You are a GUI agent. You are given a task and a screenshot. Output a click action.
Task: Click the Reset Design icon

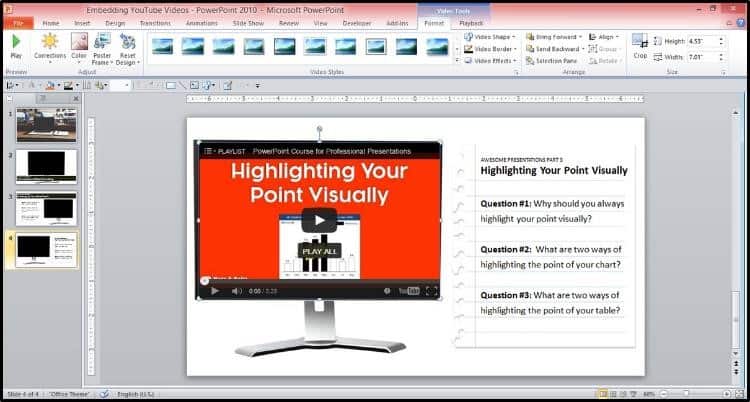pos(128,41)
